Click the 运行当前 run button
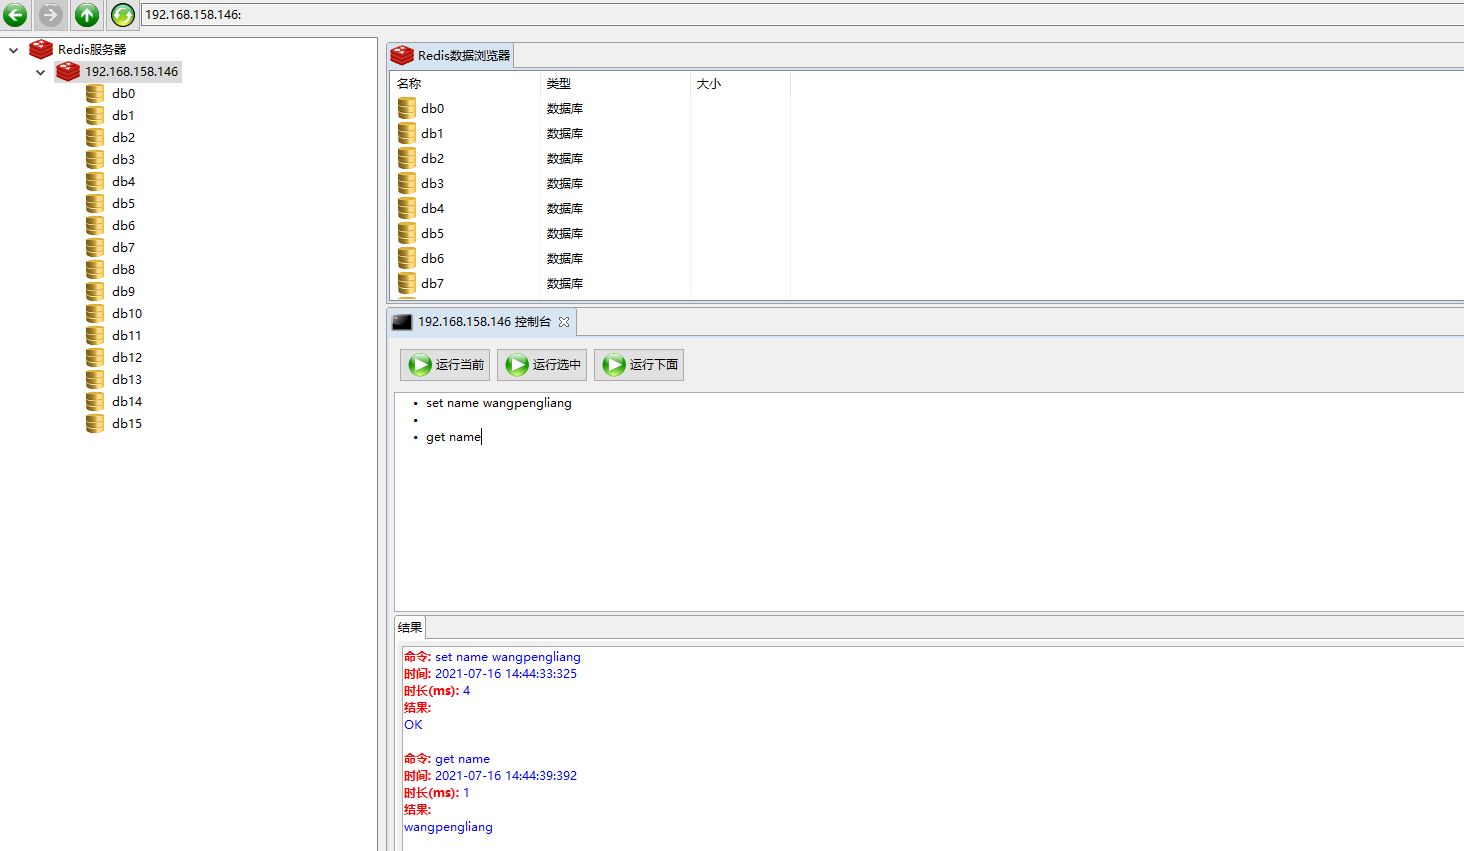 click(445, 365)
